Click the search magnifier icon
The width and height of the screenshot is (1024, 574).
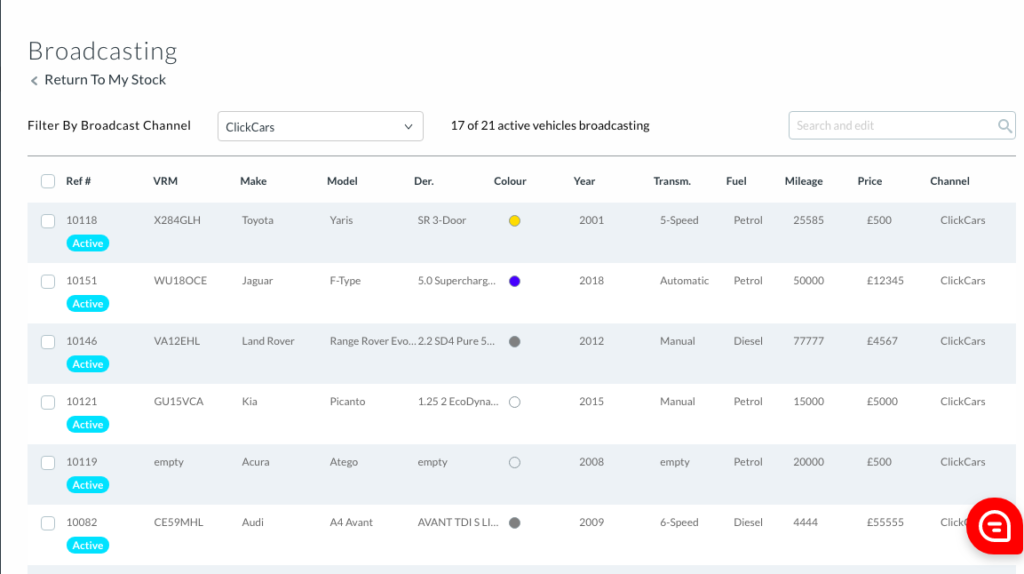point(1004,126)
